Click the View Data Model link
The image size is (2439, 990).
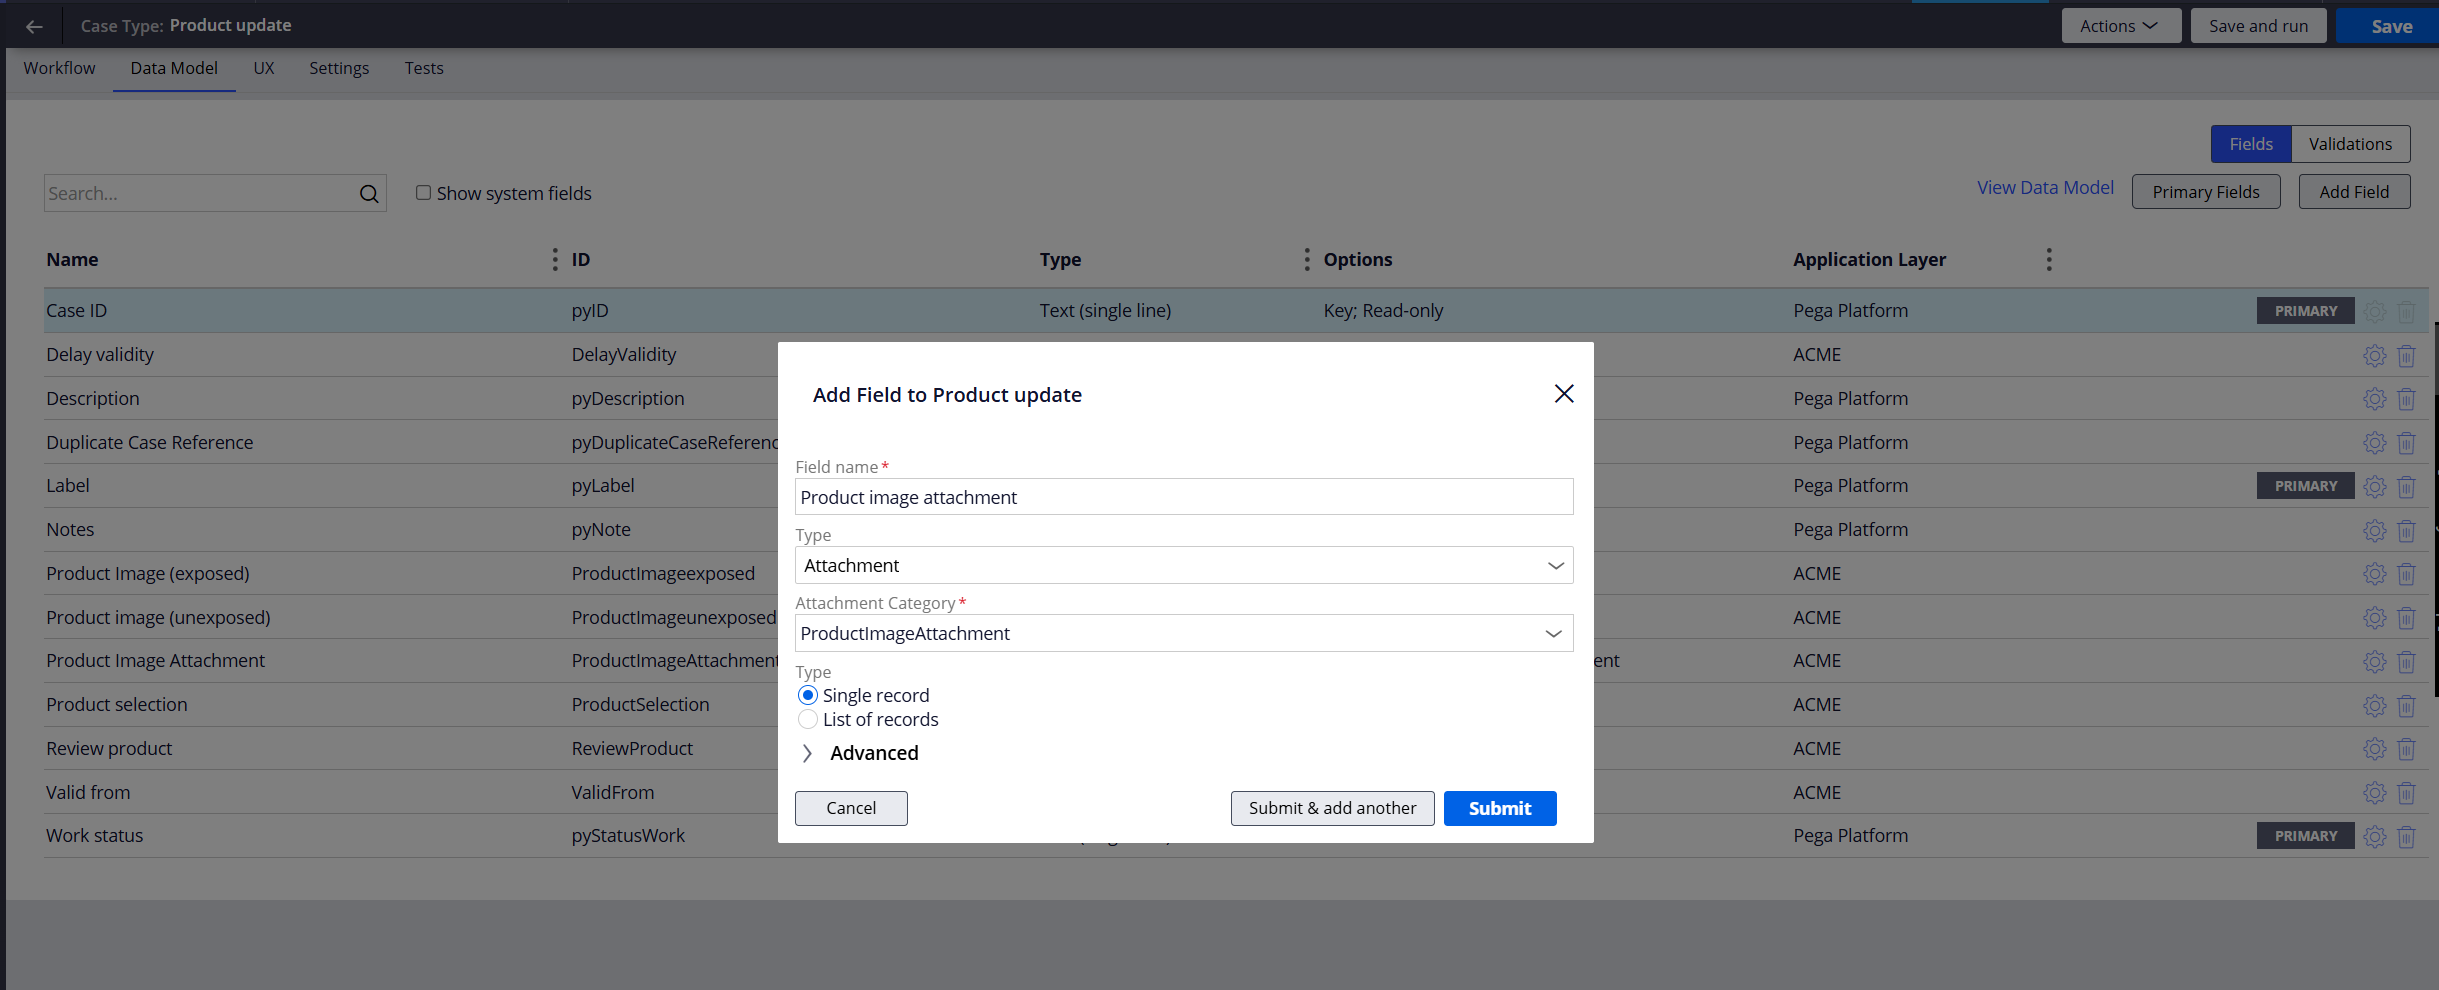pyautogui.click(x=2044, y=187)
